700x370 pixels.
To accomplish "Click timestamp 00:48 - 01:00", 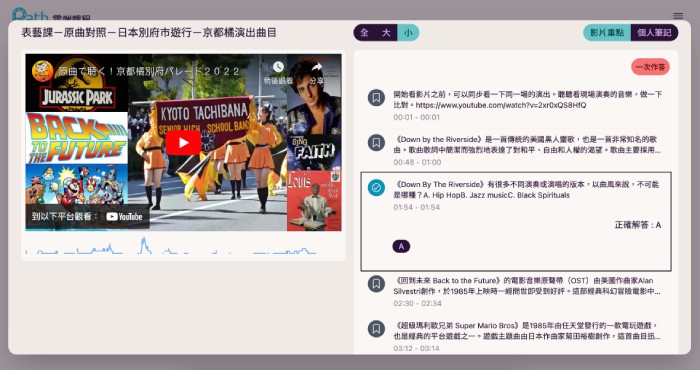I will 417,162.
